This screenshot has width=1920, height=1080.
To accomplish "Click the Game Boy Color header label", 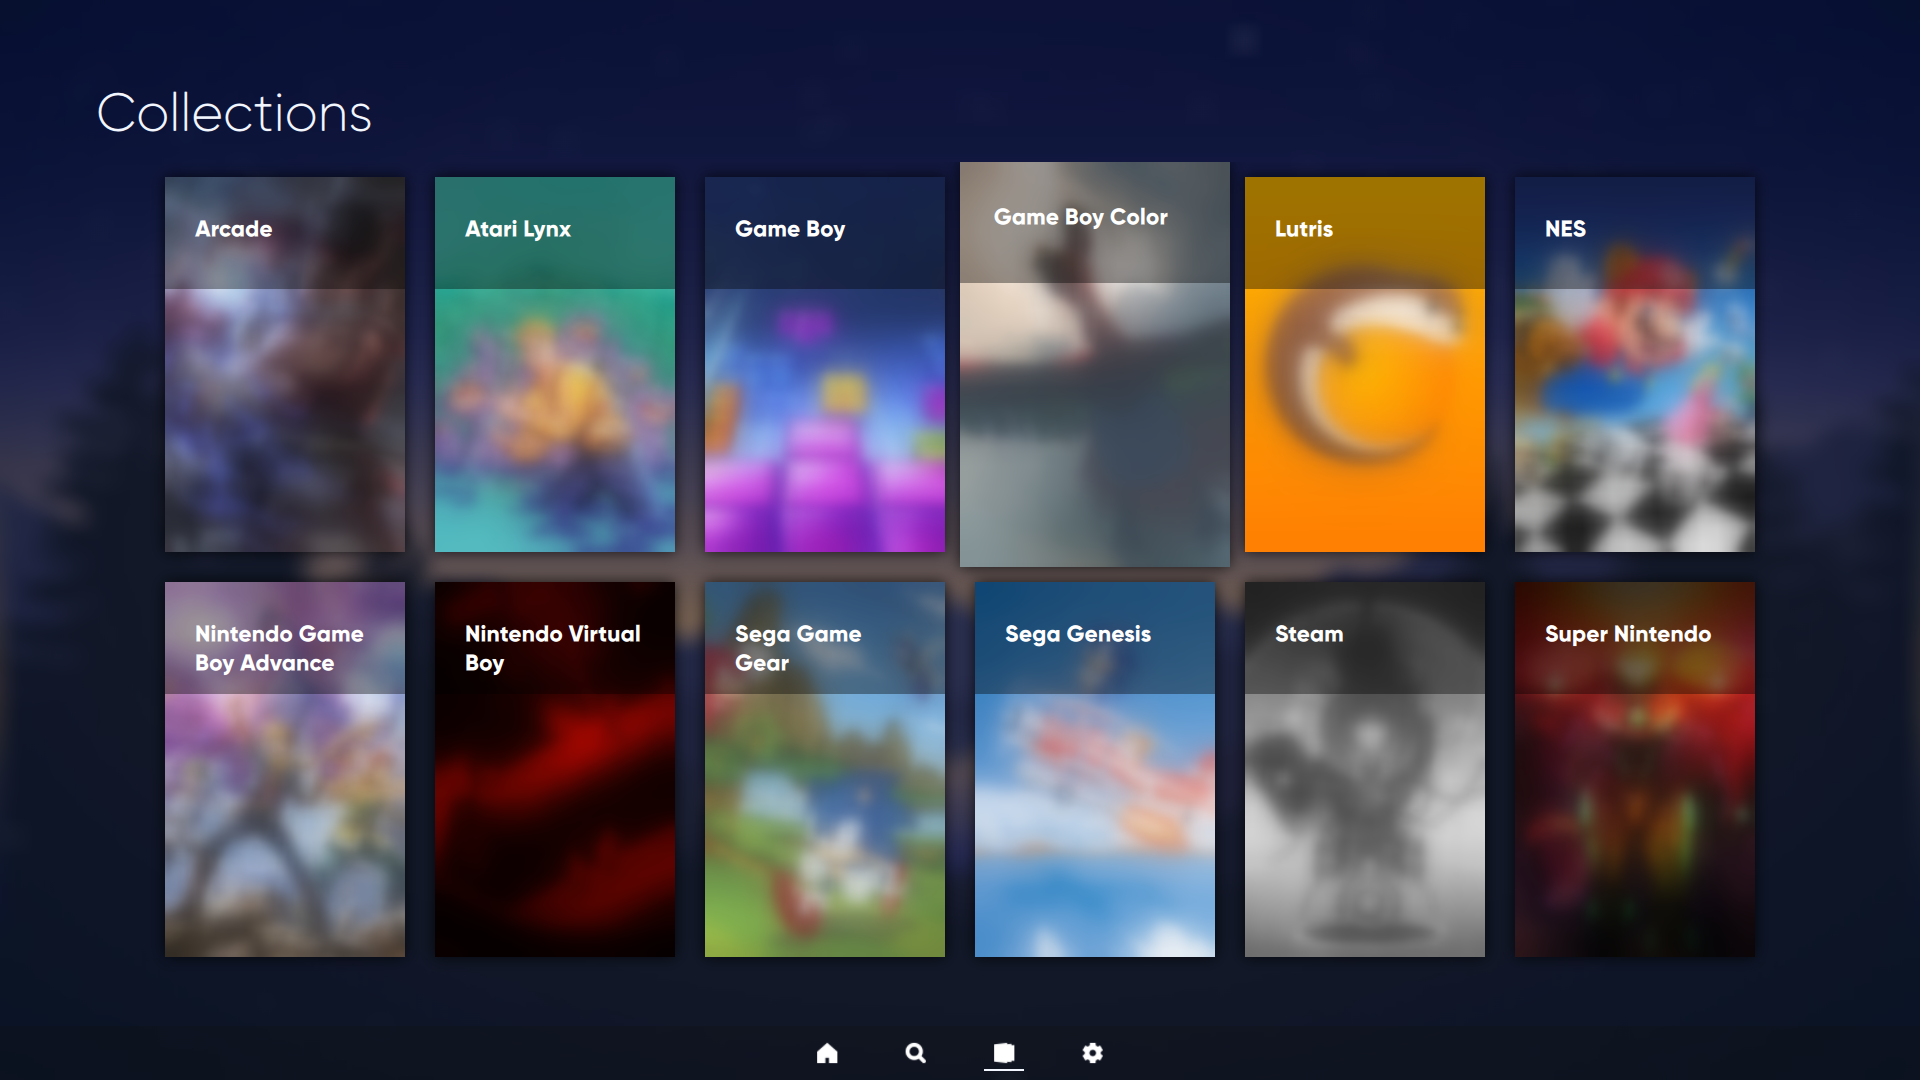I will pyautogui.click(x=1080, y=217).
